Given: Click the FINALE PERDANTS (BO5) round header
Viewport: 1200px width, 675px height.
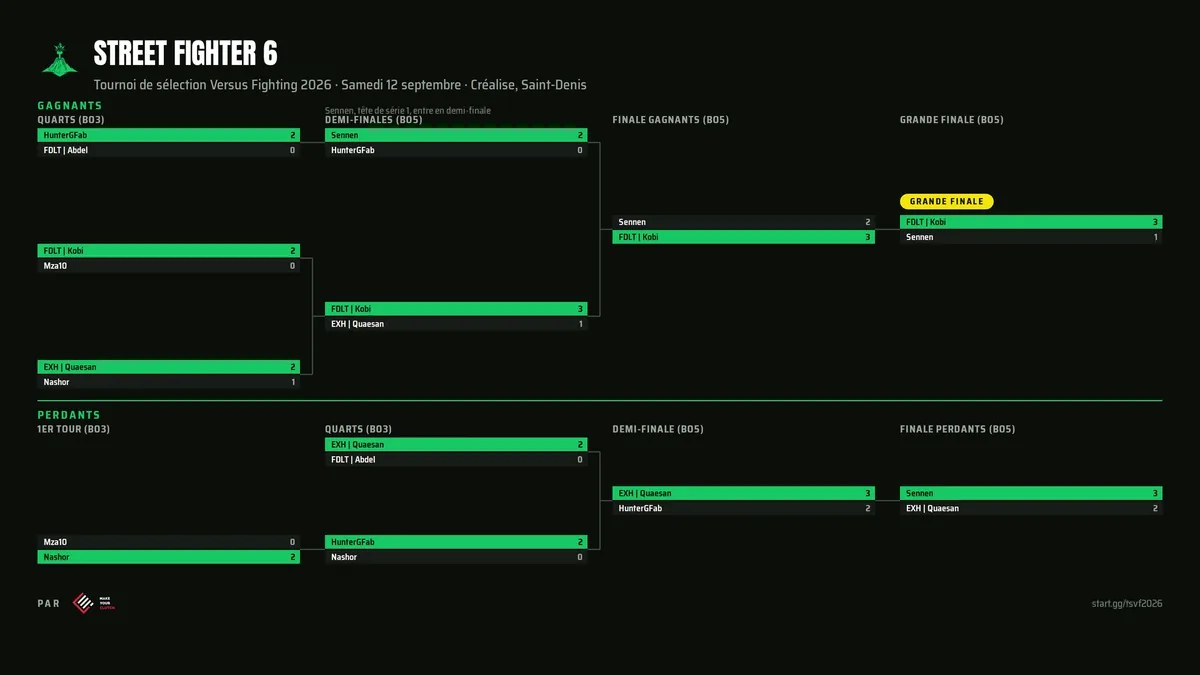Looking at the screenshot, I should 957,429.
